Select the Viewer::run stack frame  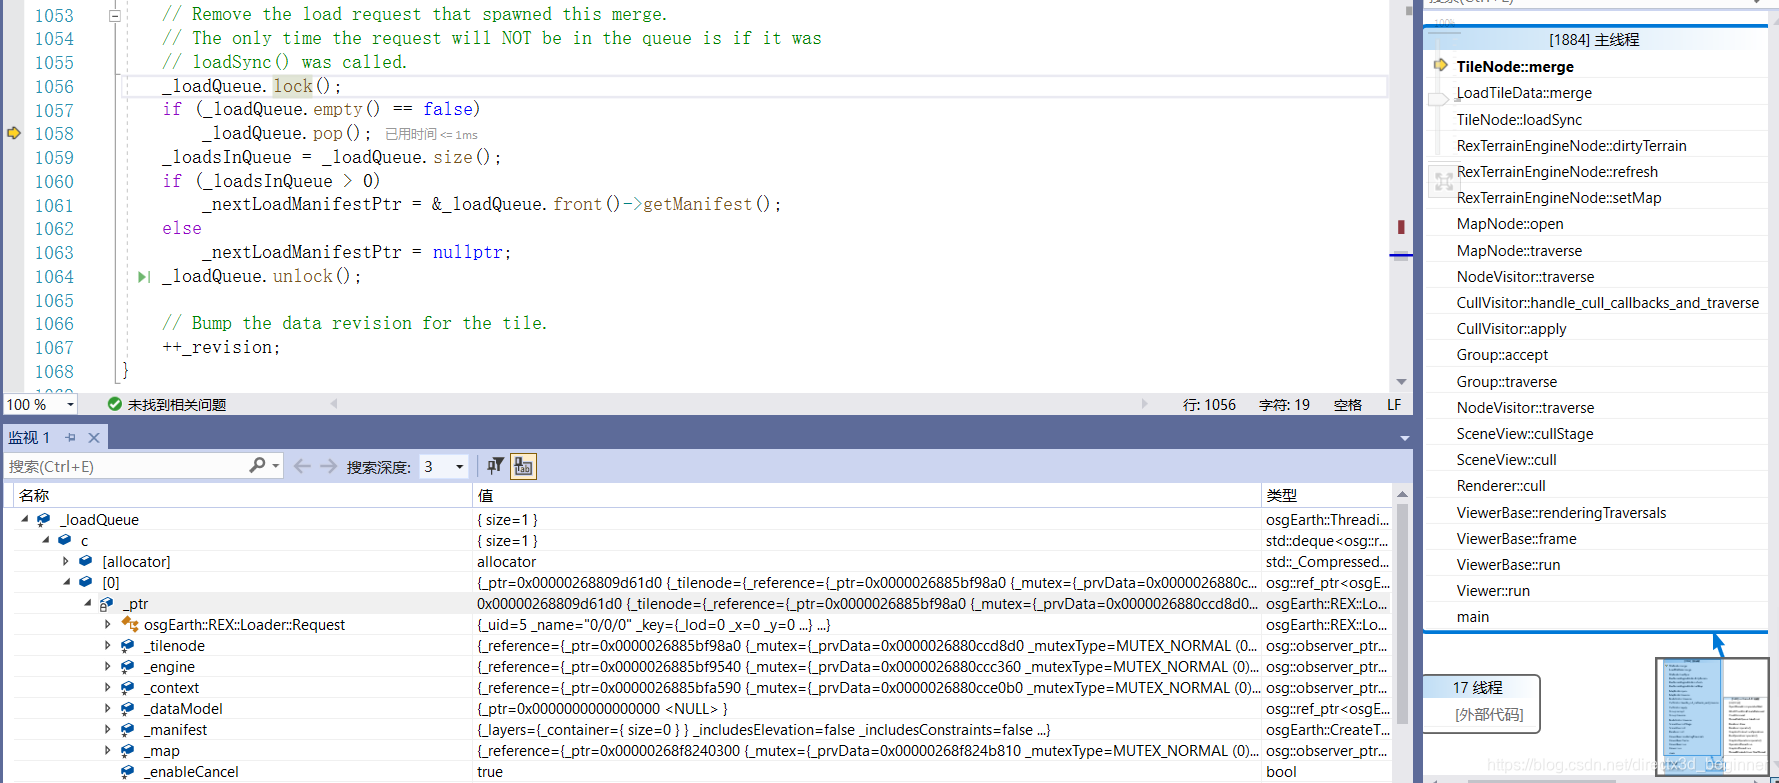click(1493, 591)
